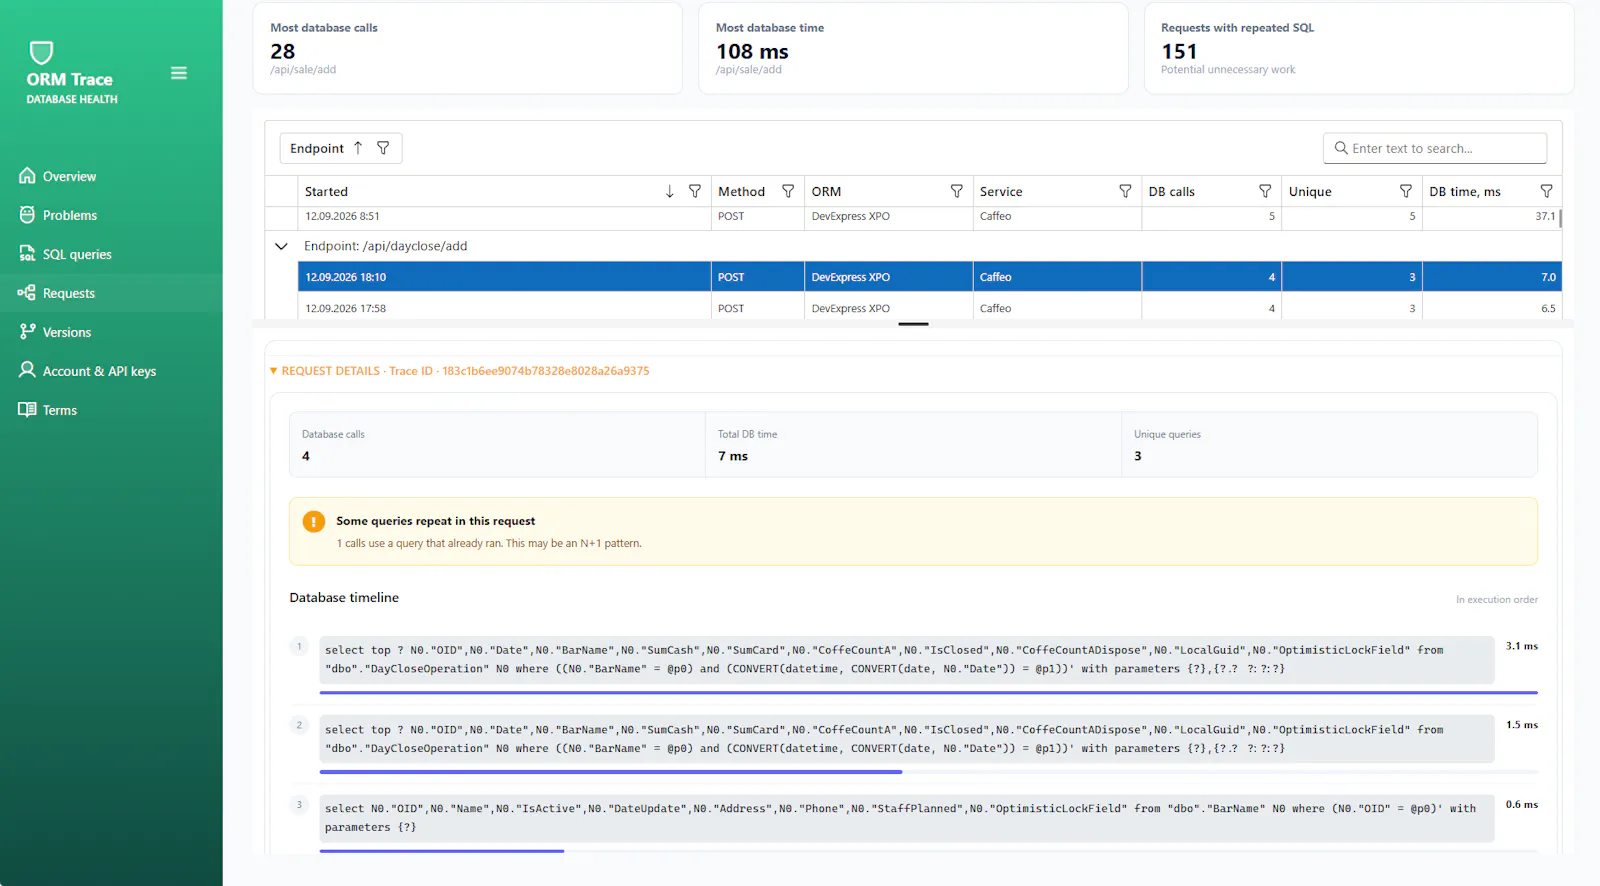Screen dimensions: 1600x886
Task: Open the Service column filter
Action: tap(1126, 191)
